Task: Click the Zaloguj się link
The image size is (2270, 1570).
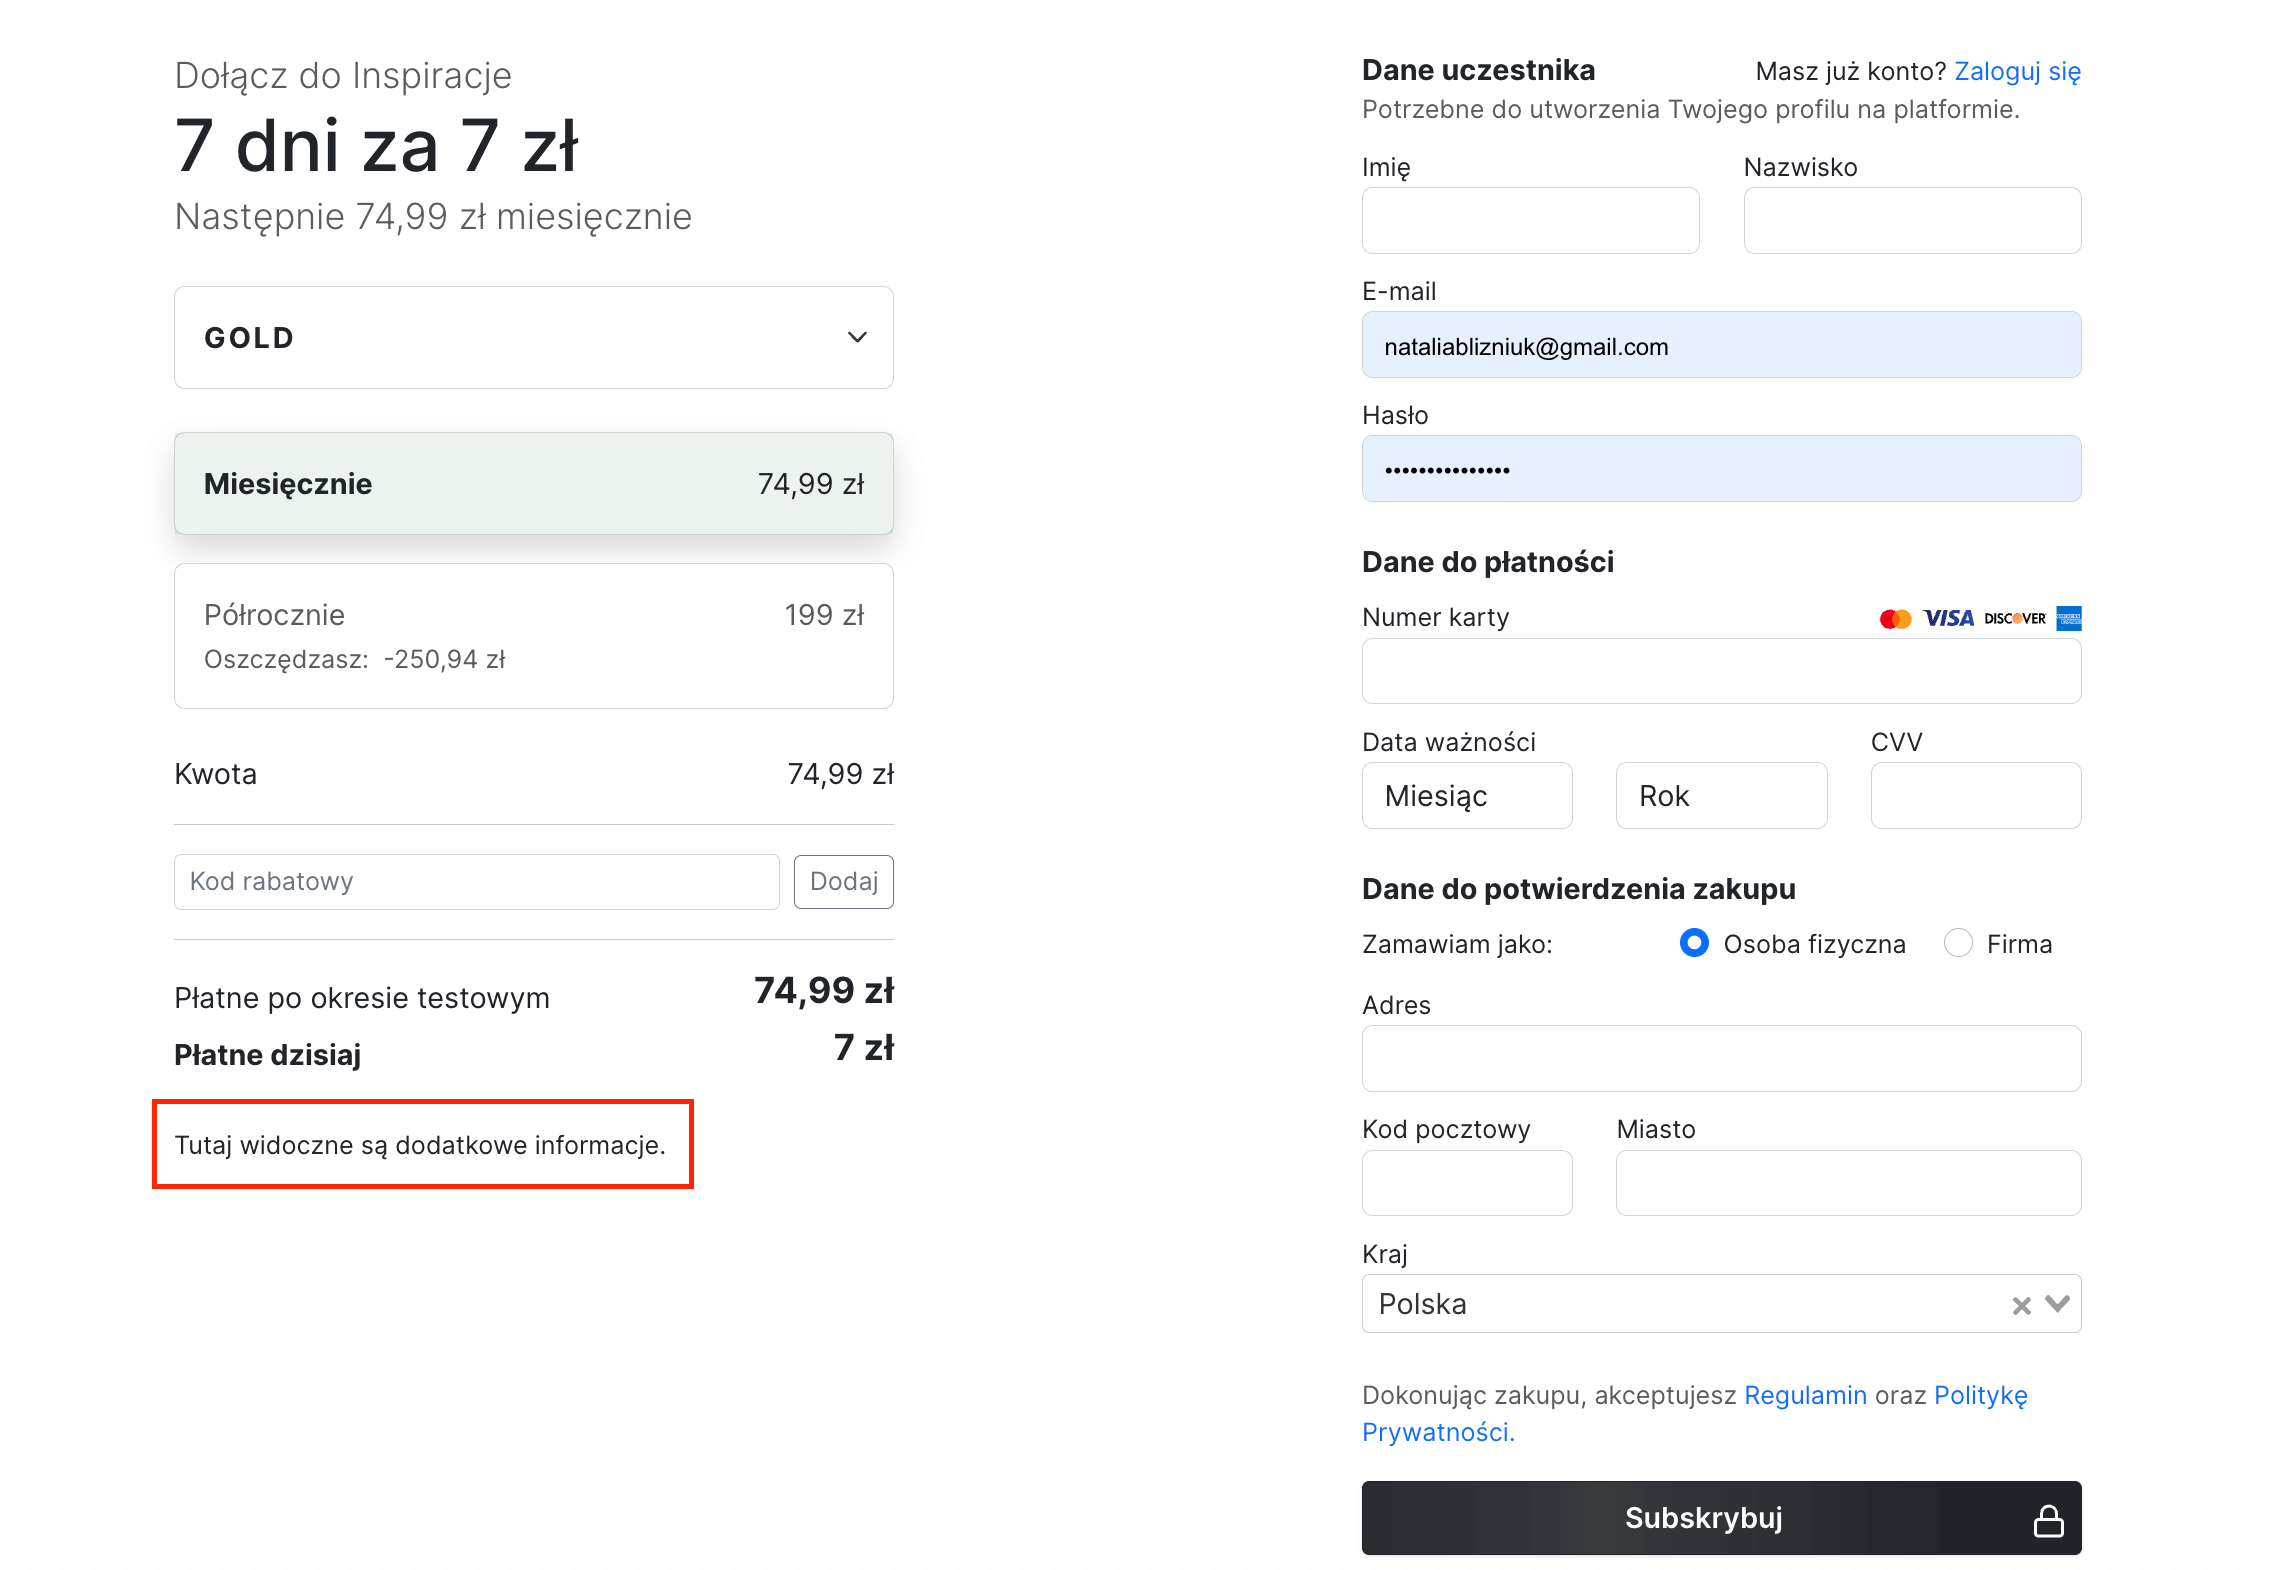Action: pos(2017,72)
